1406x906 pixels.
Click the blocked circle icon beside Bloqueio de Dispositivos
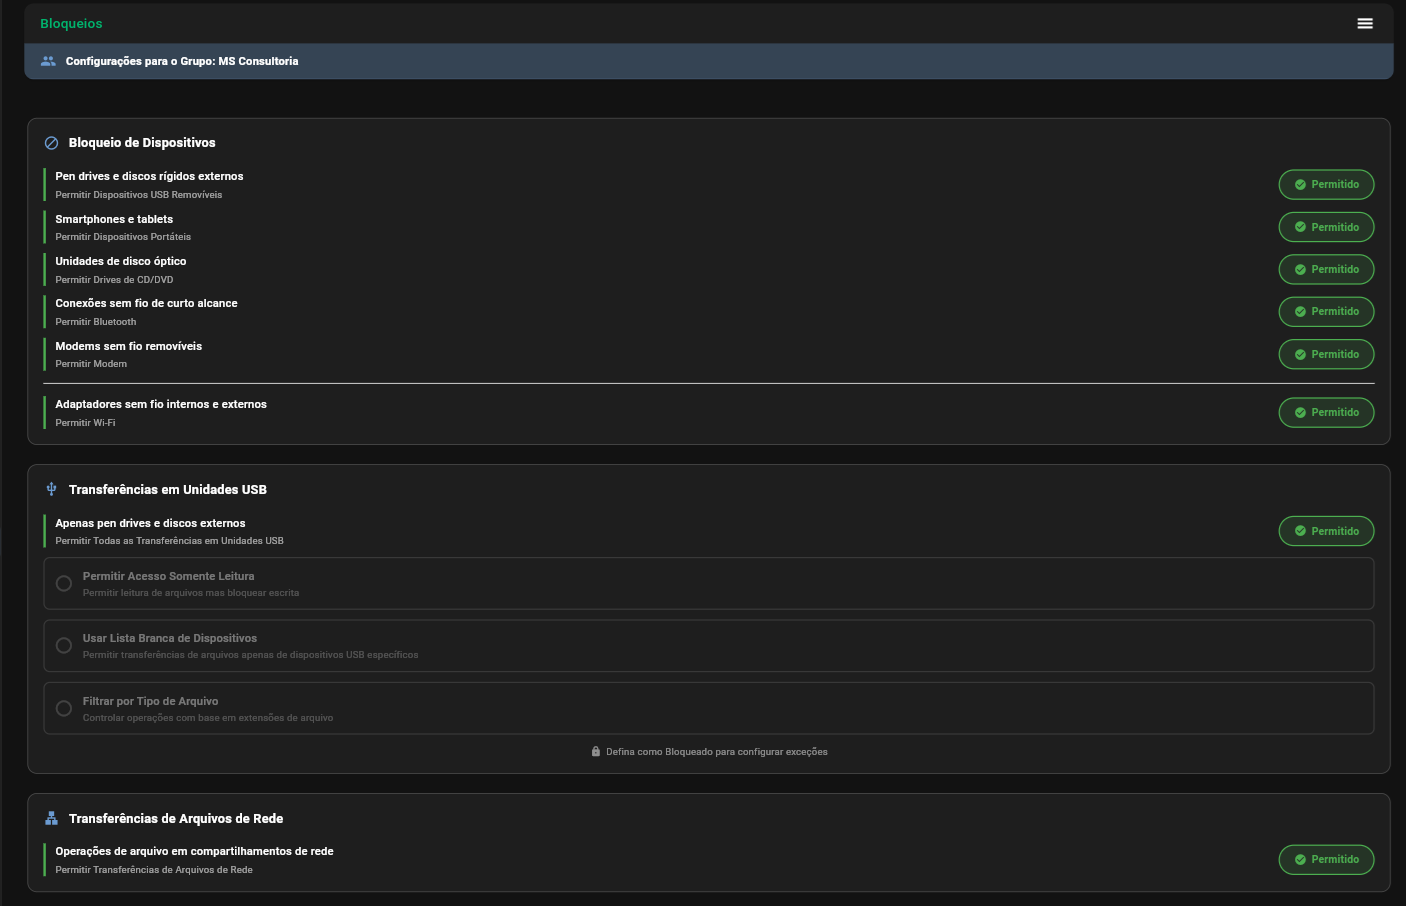pos(52,143)
